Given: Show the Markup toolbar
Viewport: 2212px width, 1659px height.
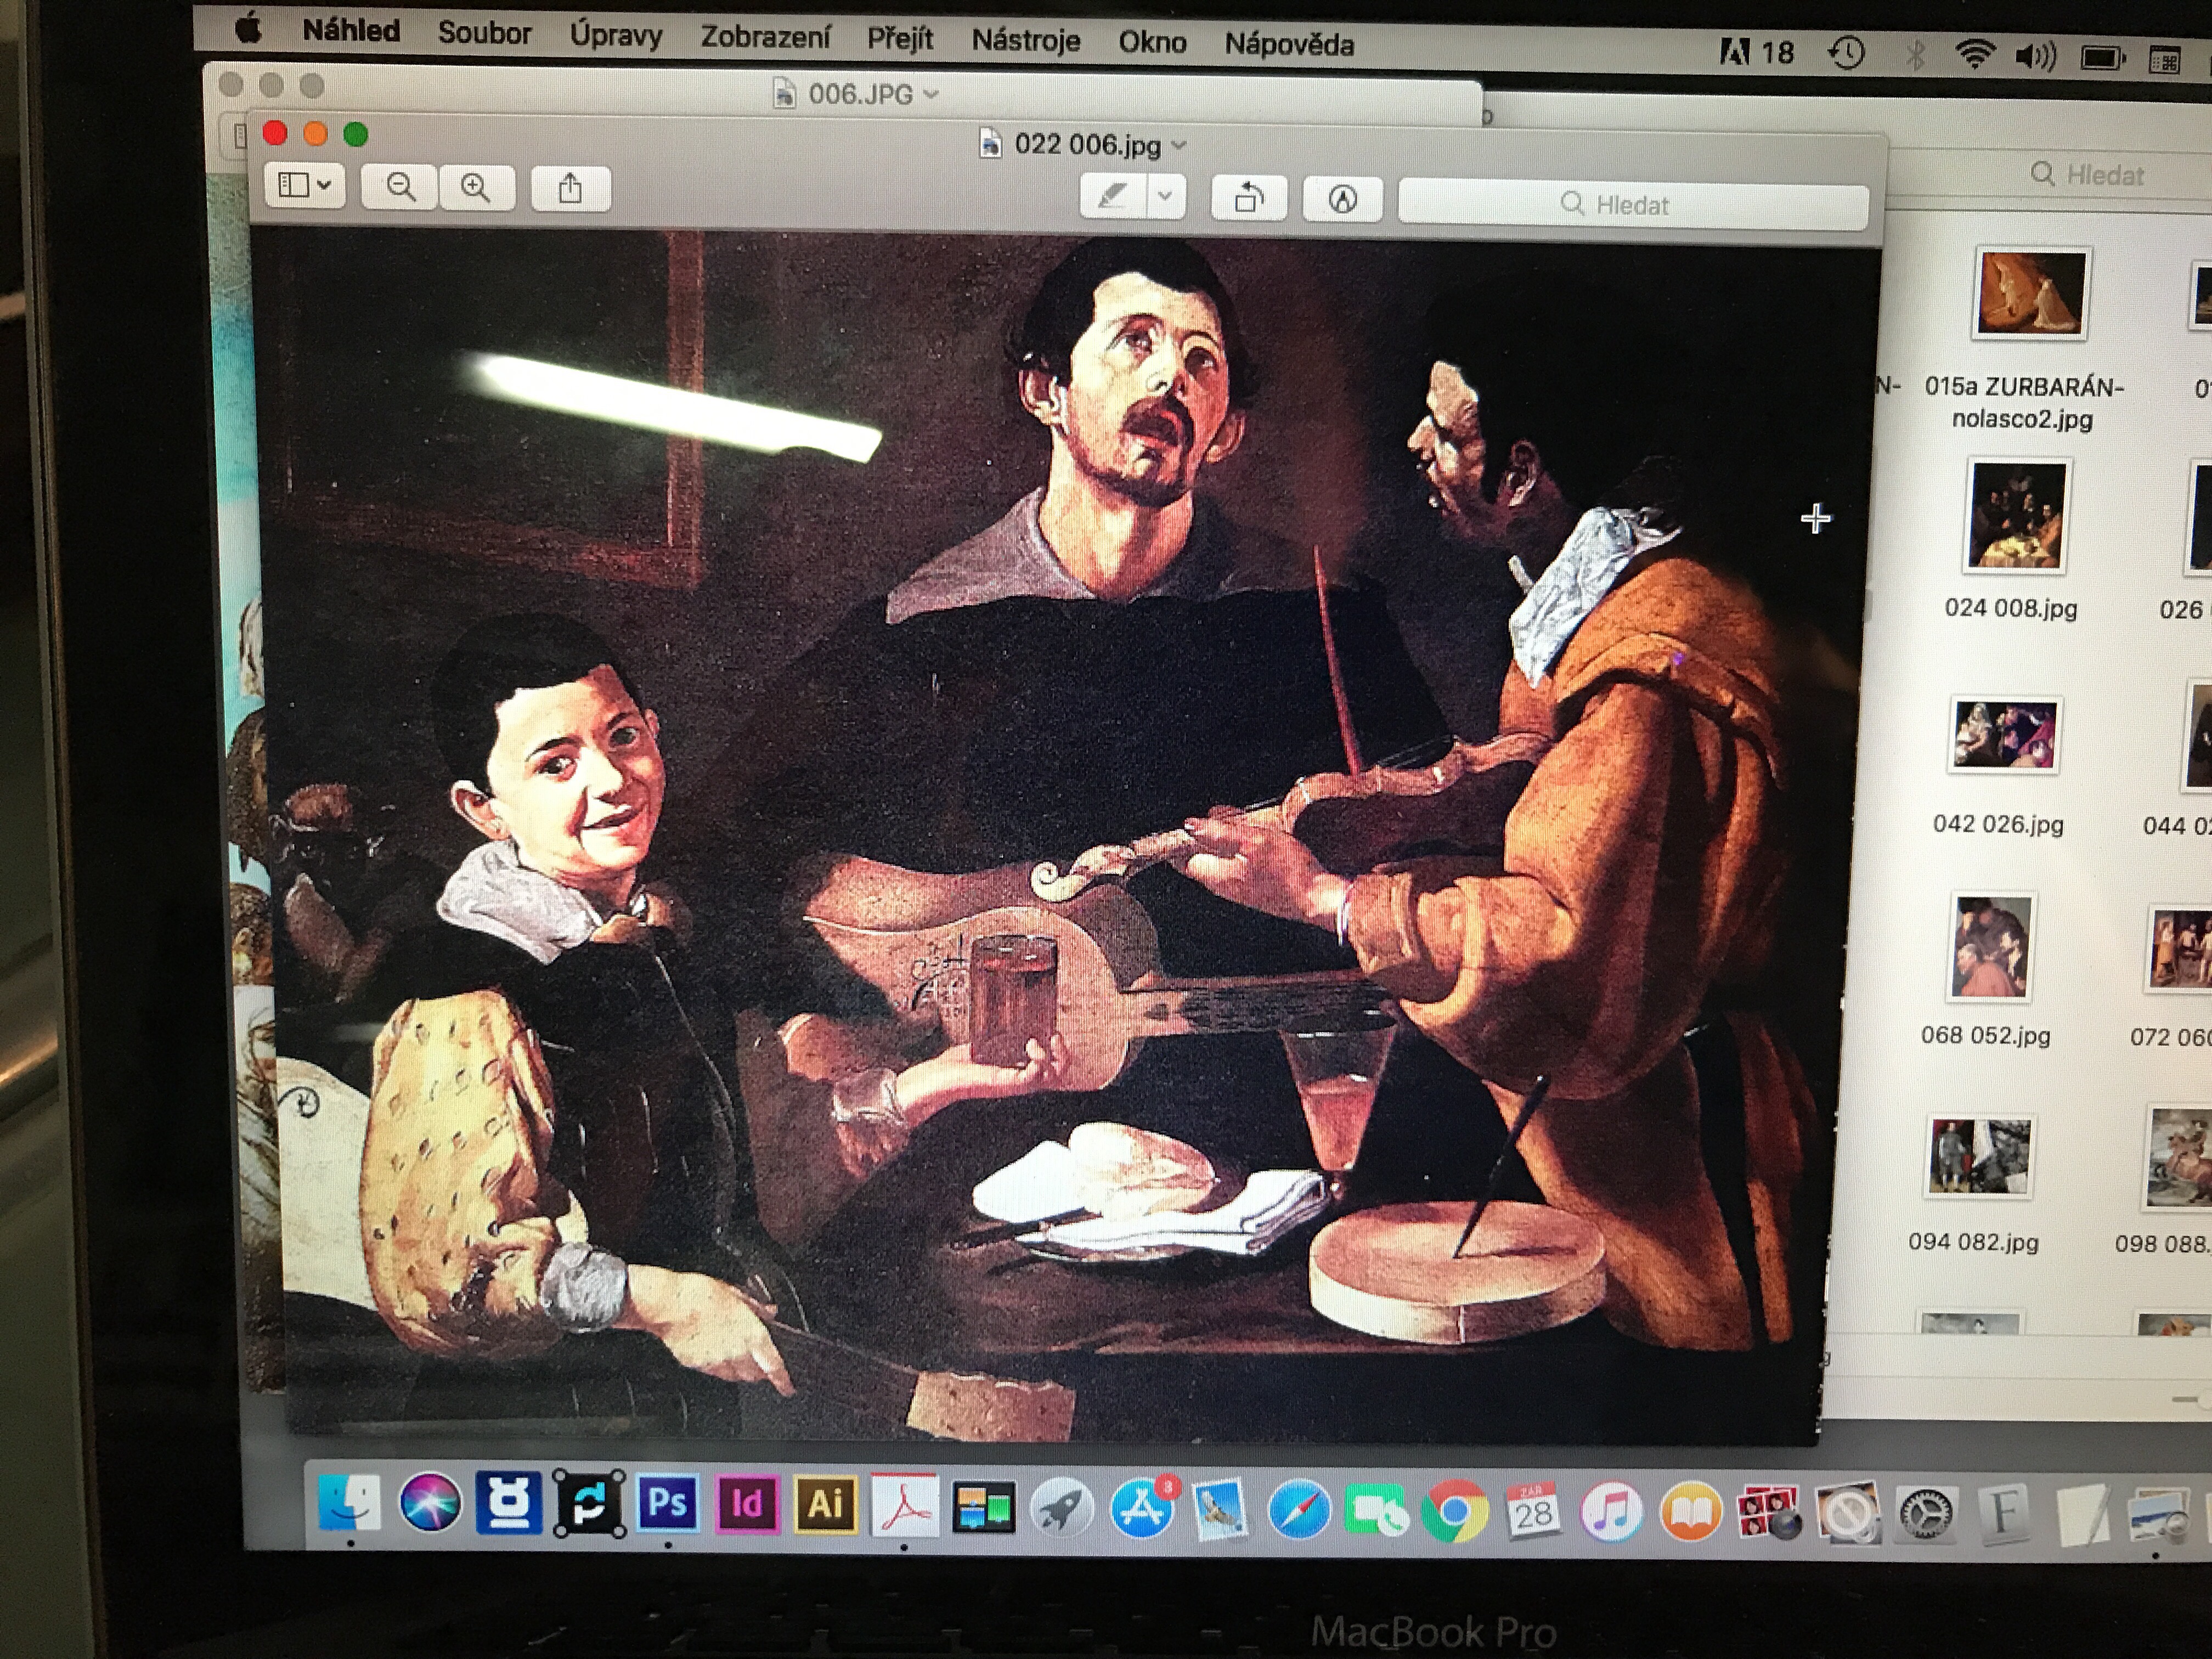Looking at the screenshot, I should pyautogui.click(x=1343, y=199).
